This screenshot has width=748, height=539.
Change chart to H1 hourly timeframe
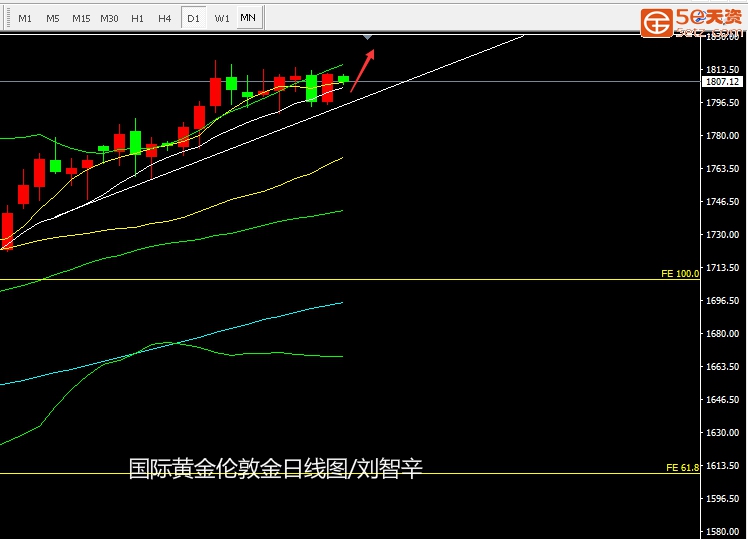pos(137,19)
